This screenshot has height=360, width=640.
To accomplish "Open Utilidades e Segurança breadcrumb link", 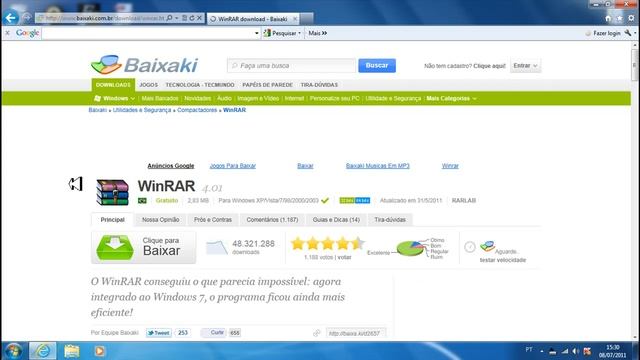I will pyautogui.click(x=142, y=110).
